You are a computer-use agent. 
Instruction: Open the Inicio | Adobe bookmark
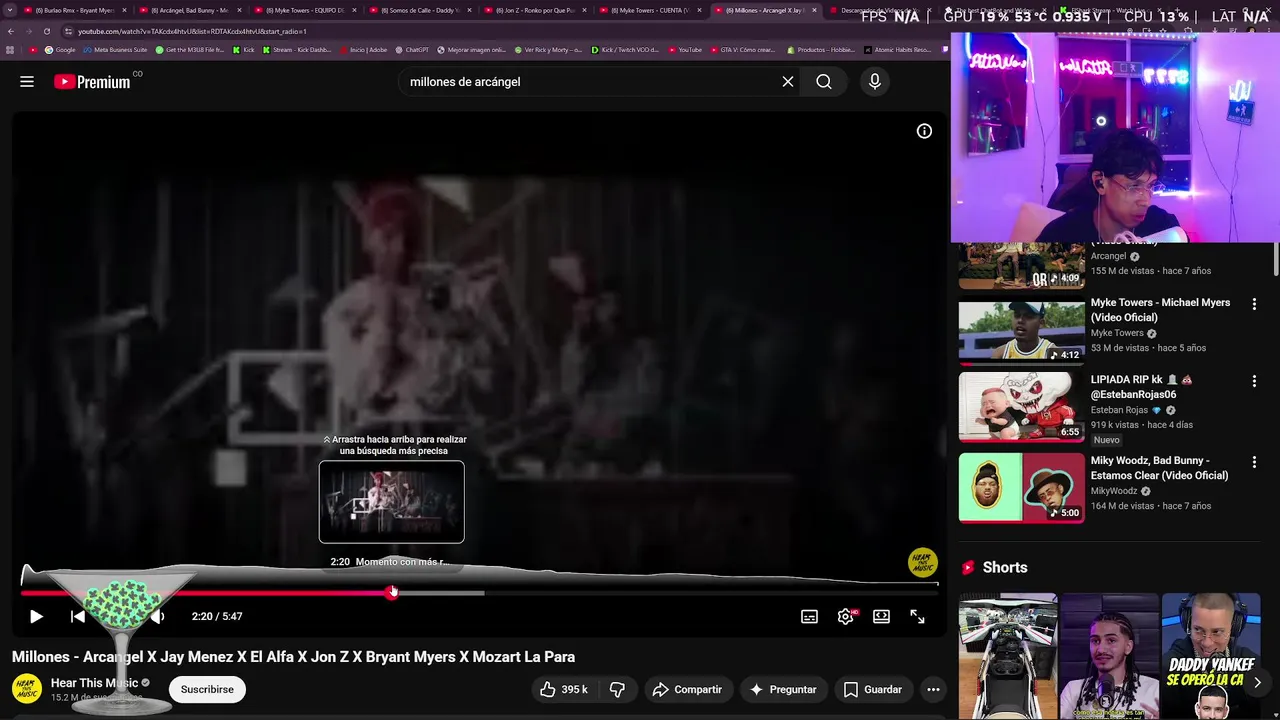tap(364, 50)
